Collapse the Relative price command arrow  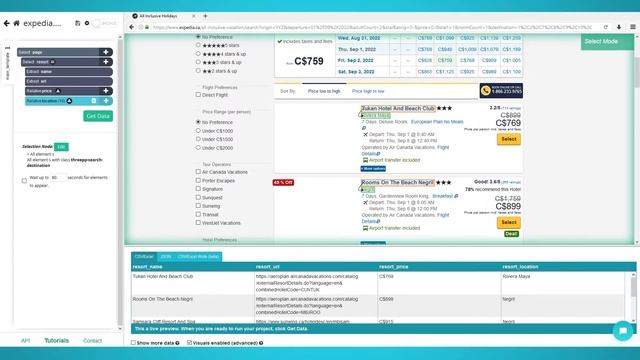[58, 91]
